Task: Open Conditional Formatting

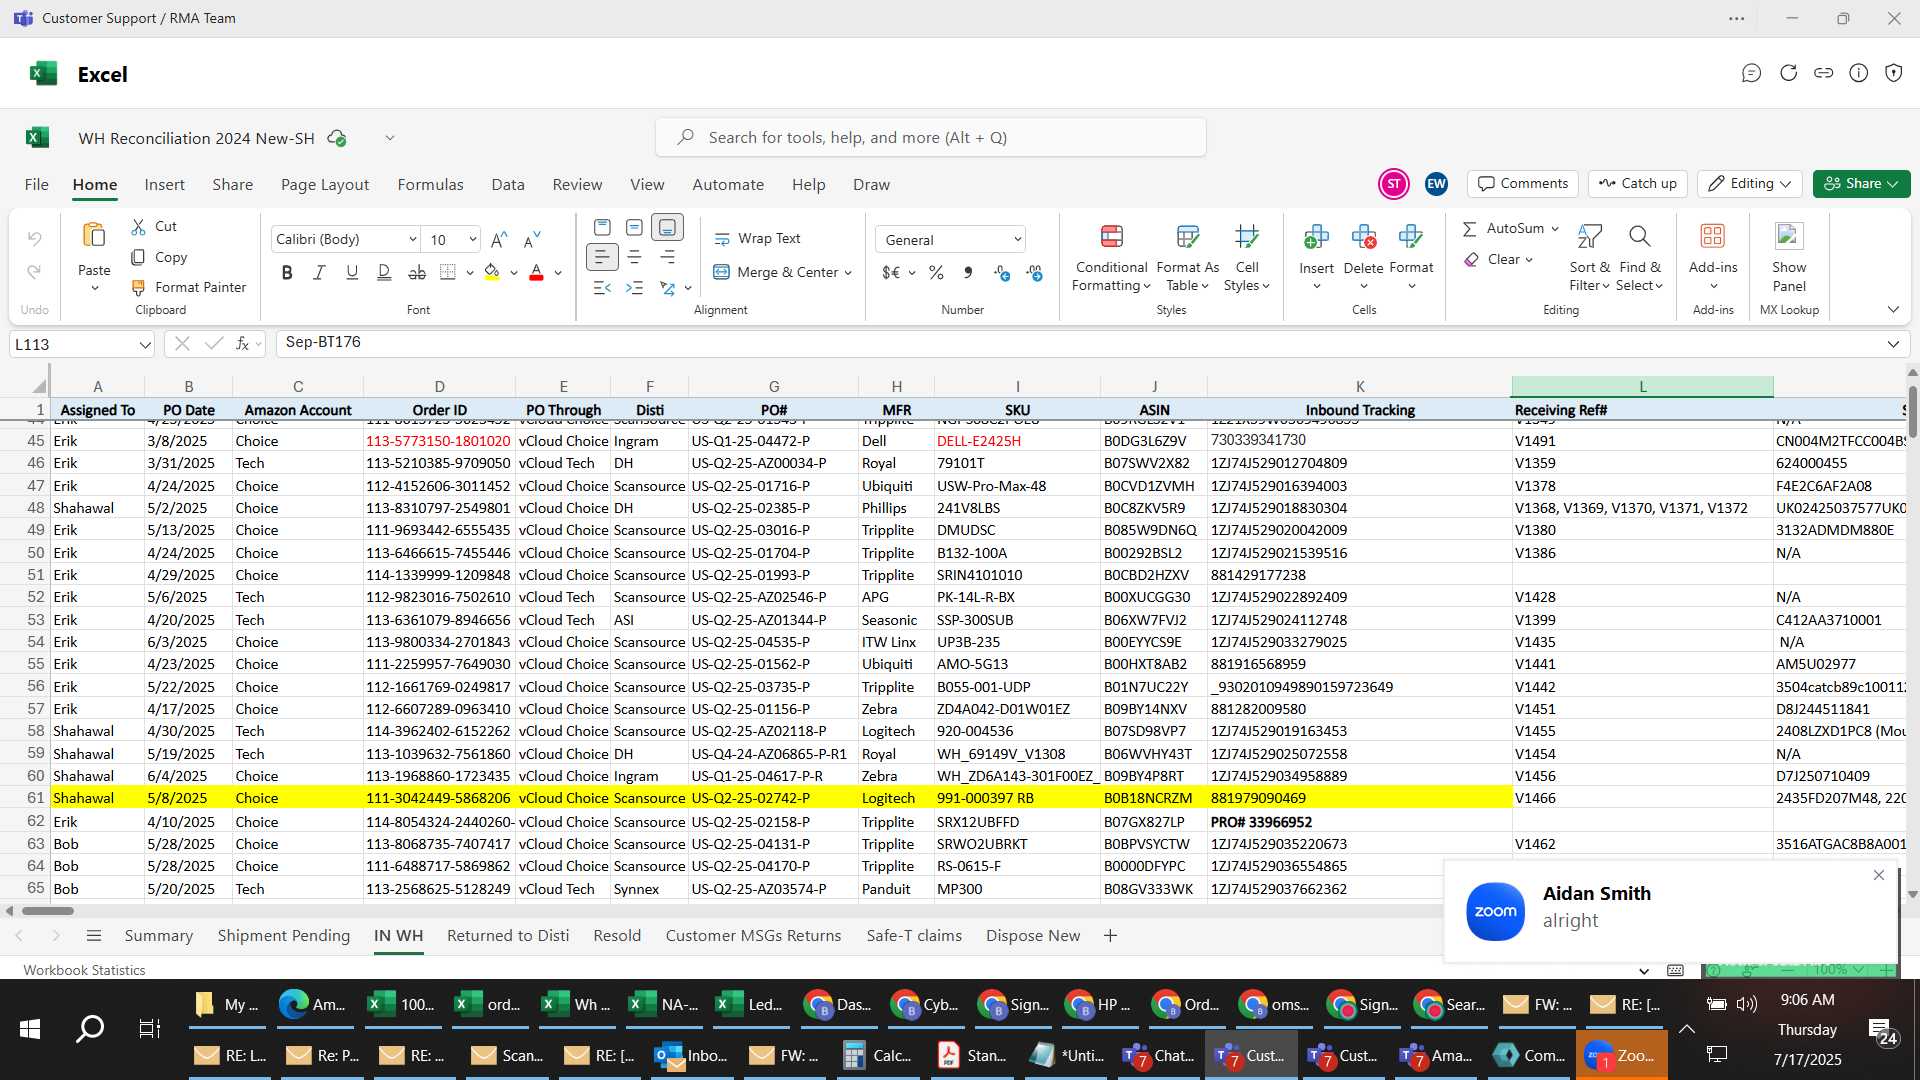Action: pyautogui.click(x=1111, y=258)
